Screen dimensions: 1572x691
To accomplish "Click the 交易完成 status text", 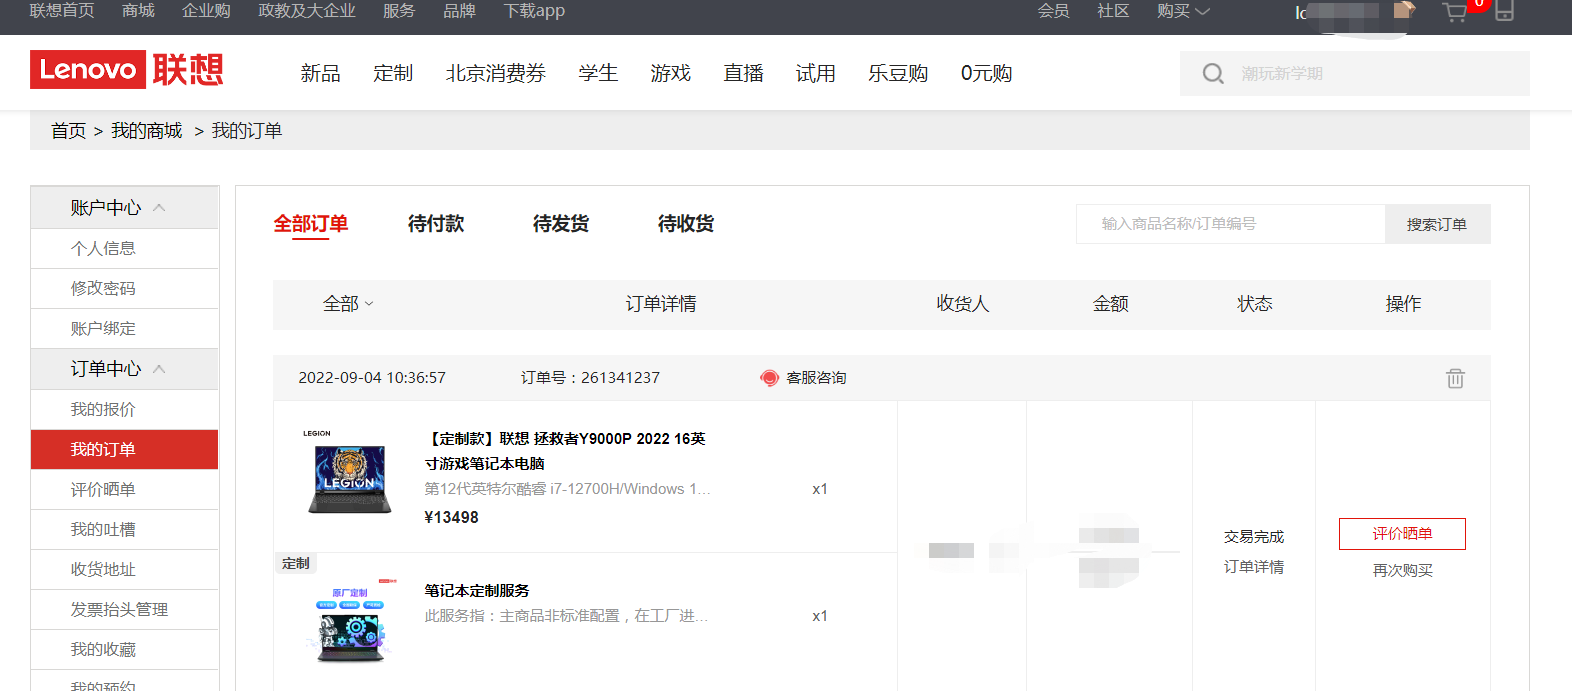I will pos(1254,537).
